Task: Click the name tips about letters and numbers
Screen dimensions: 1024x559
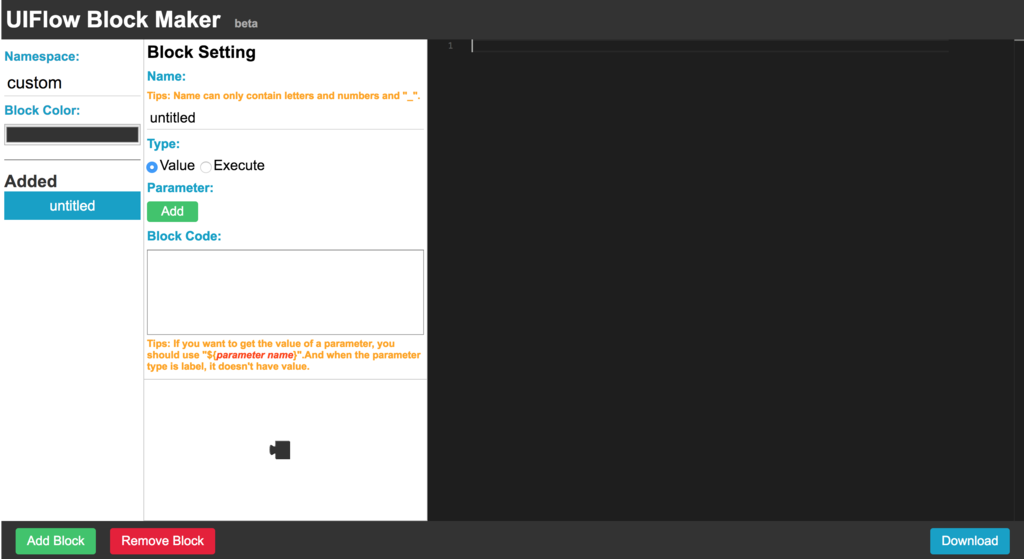Action: [283, 96]
